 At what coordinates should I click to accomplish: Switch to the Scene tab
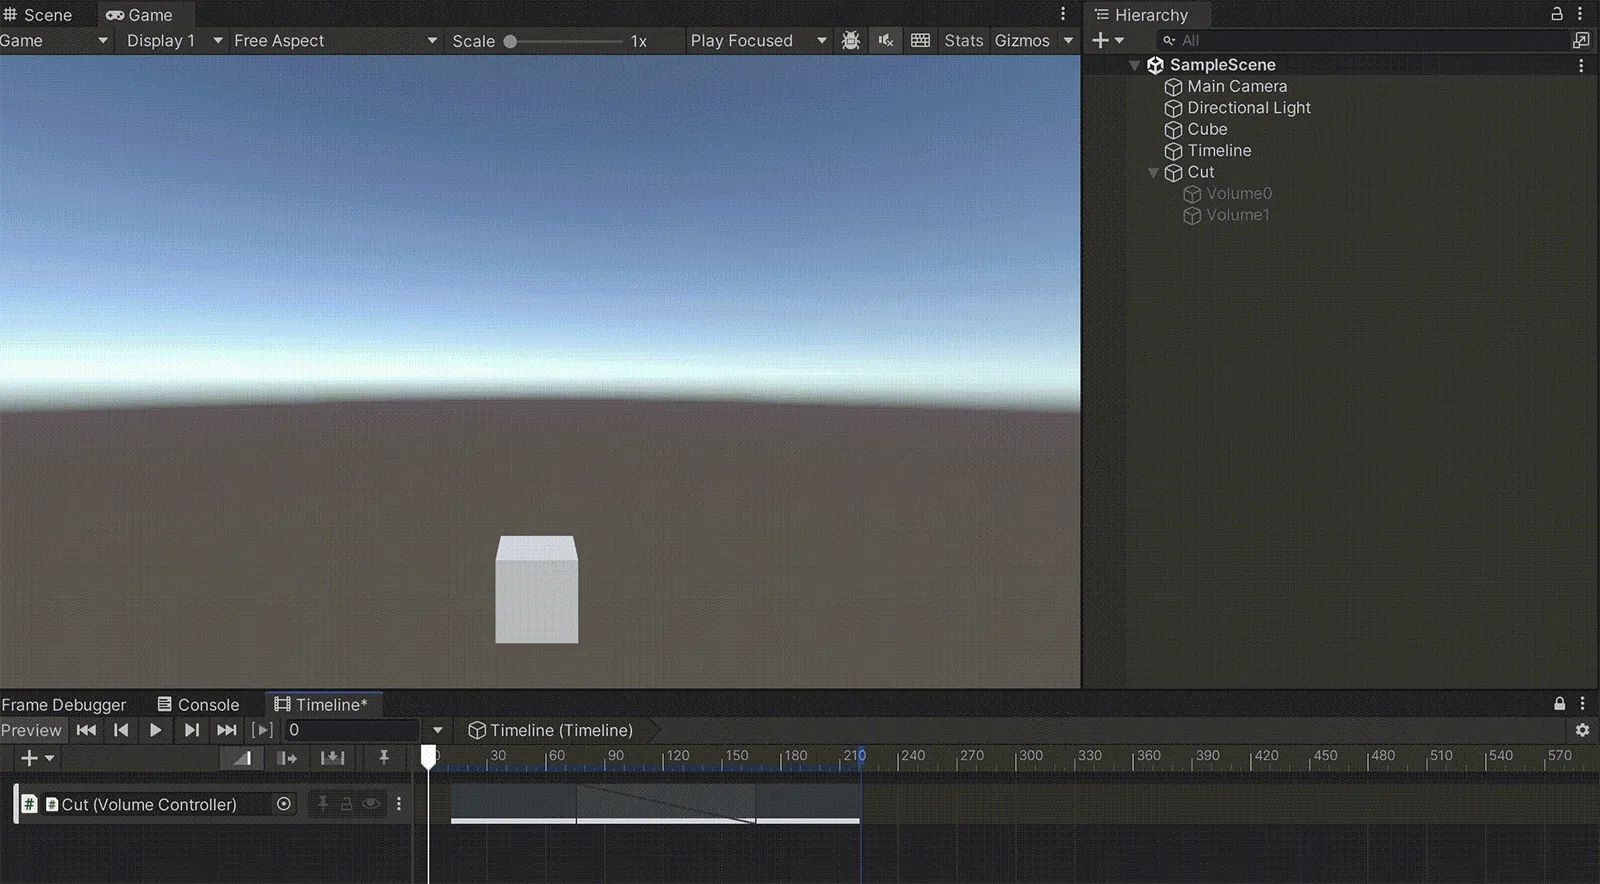[x=39, y=15]
